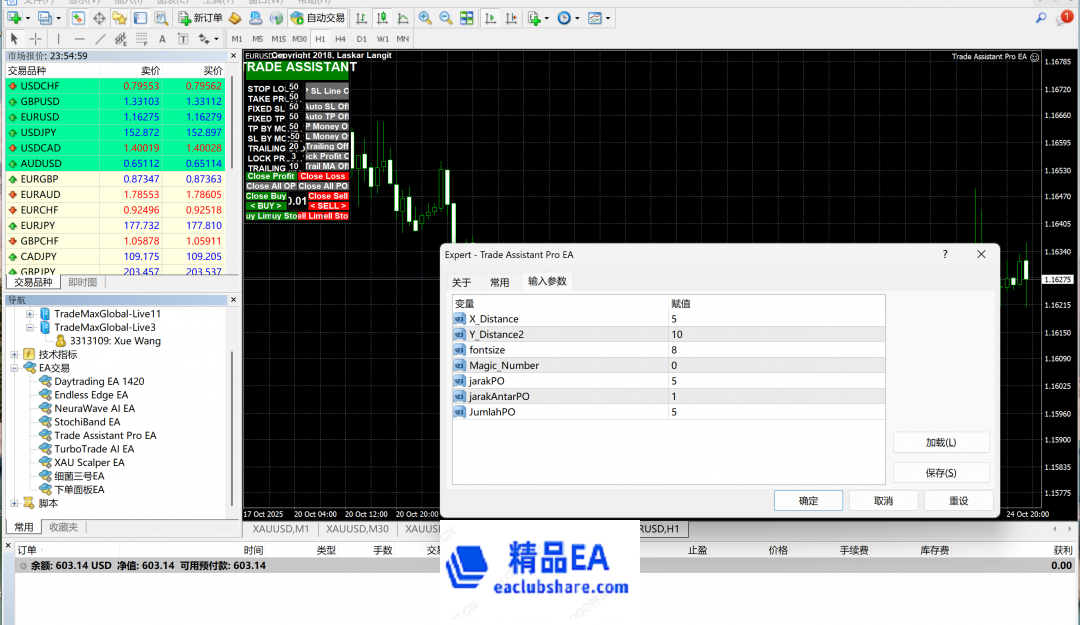
Task: Toggle Auto SL Off button on chart panel
Action: click(x=327, y=106)
